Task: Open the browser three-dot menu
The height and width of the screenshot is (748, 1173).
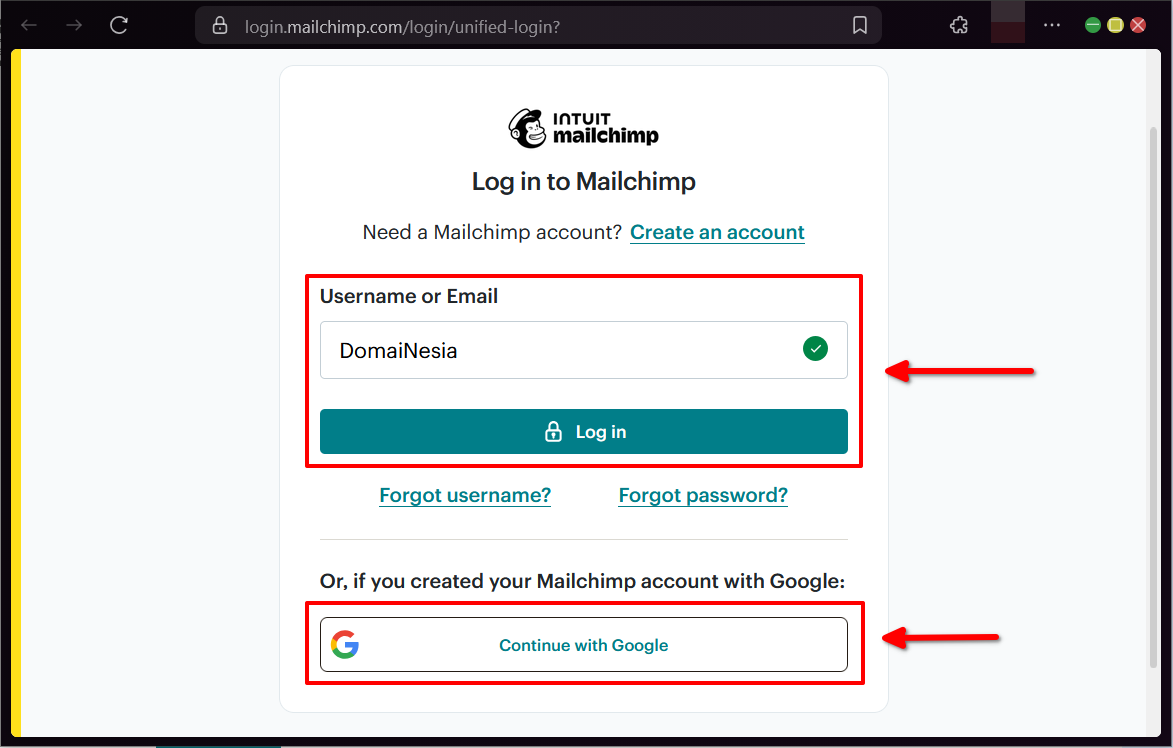Action: coord(1051,24)
